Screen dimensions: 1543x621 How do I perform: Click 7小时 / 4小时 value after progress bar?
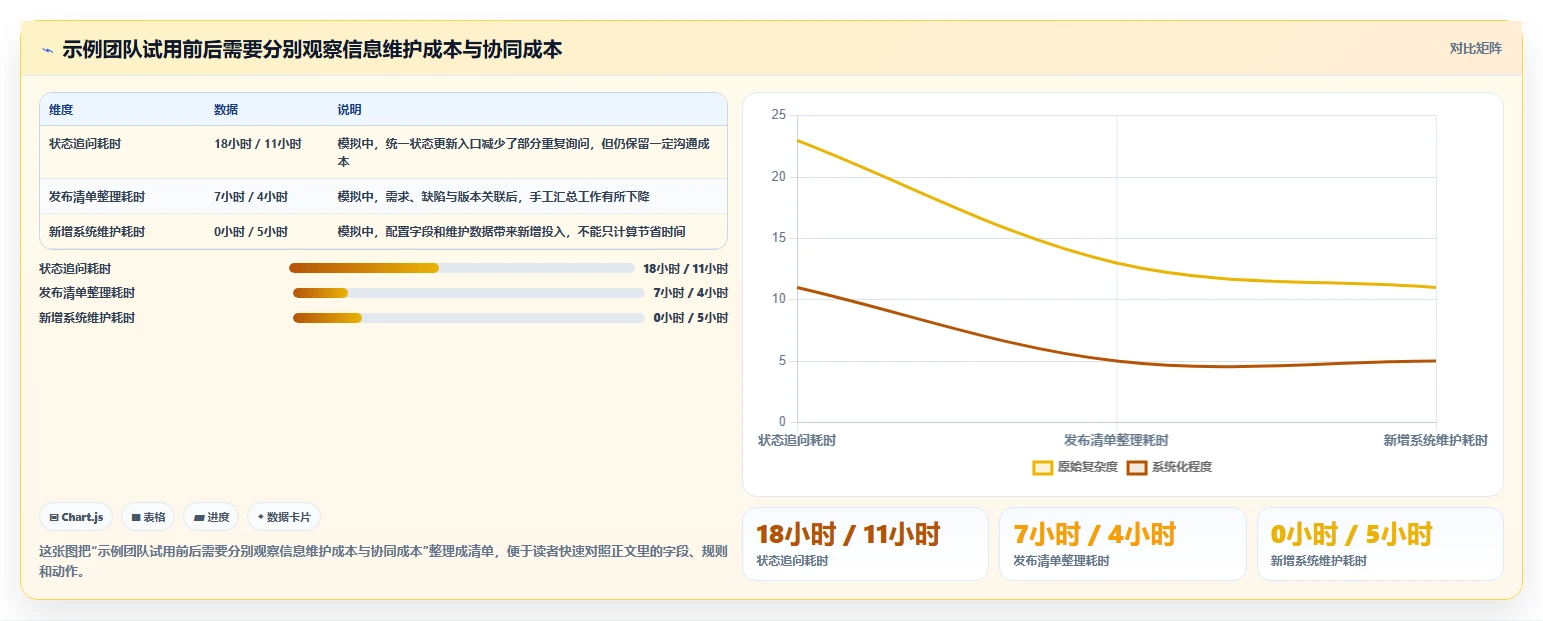691,293
